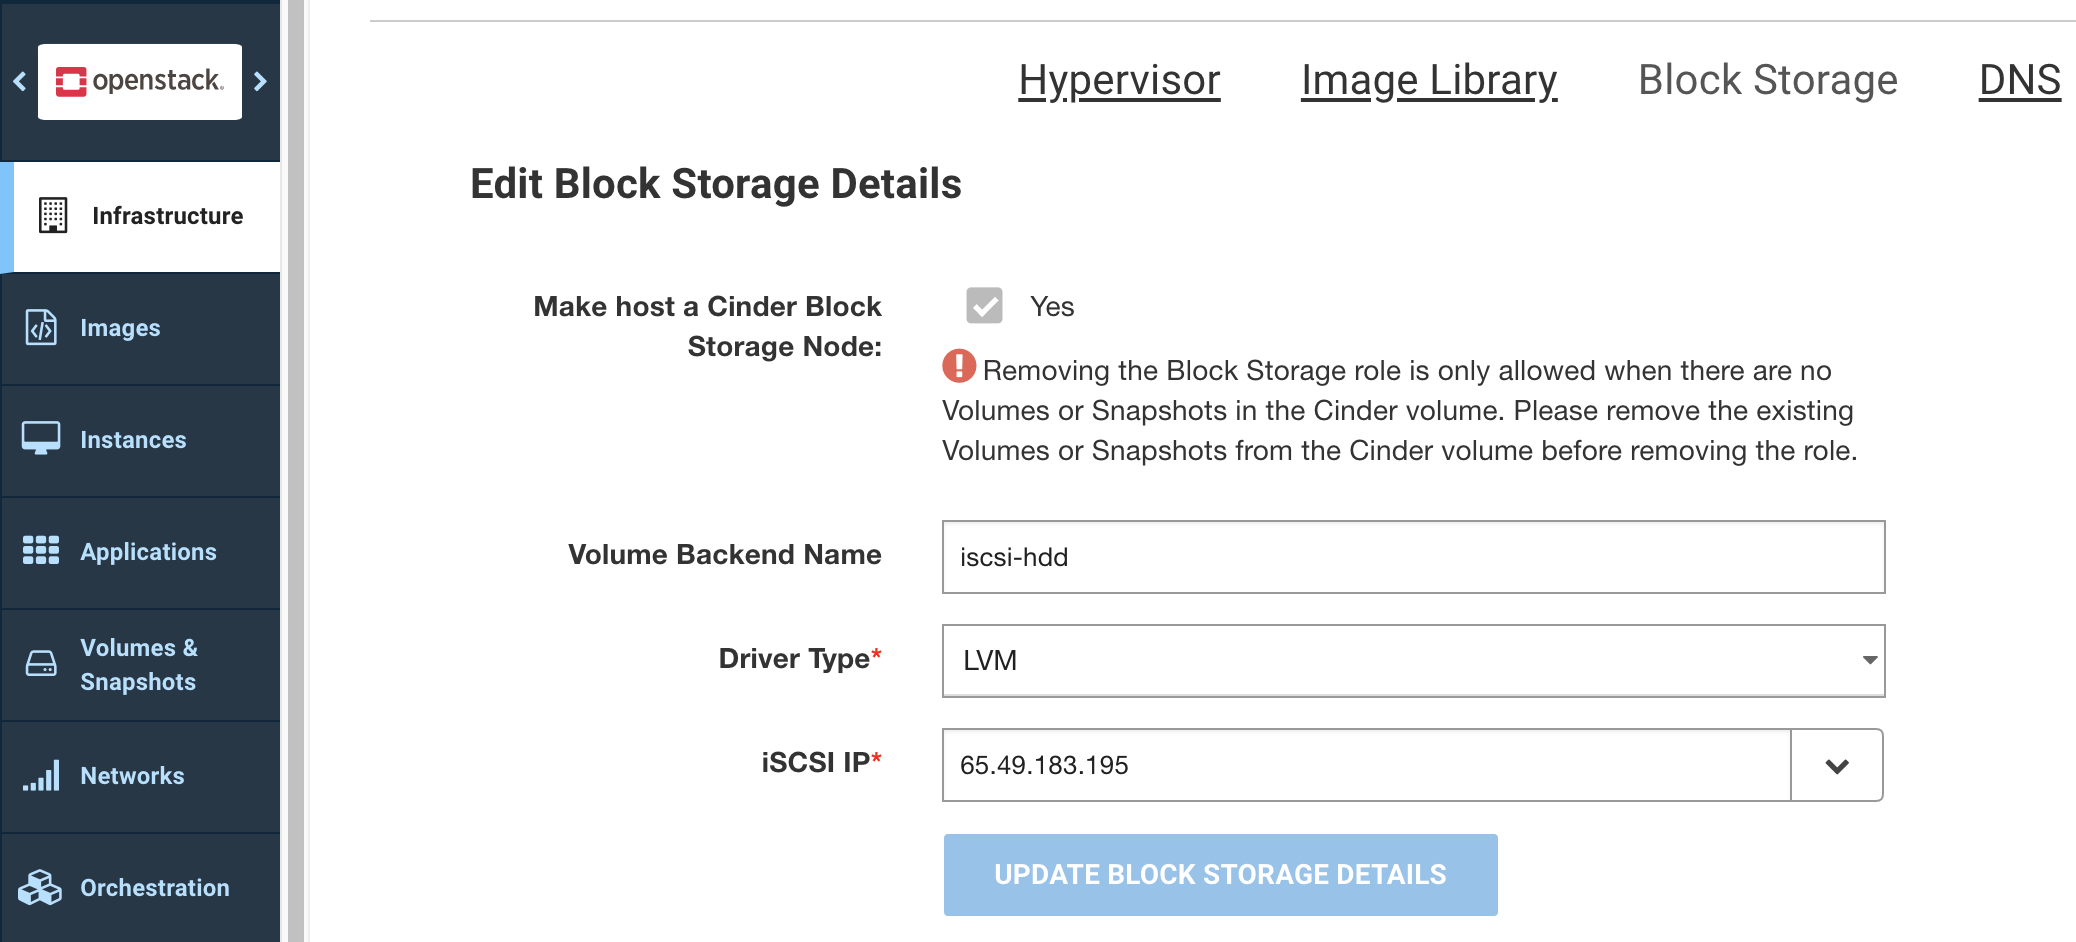
Task: Click the Volumes & Snapshots drive icon
Action: [41, 663]
